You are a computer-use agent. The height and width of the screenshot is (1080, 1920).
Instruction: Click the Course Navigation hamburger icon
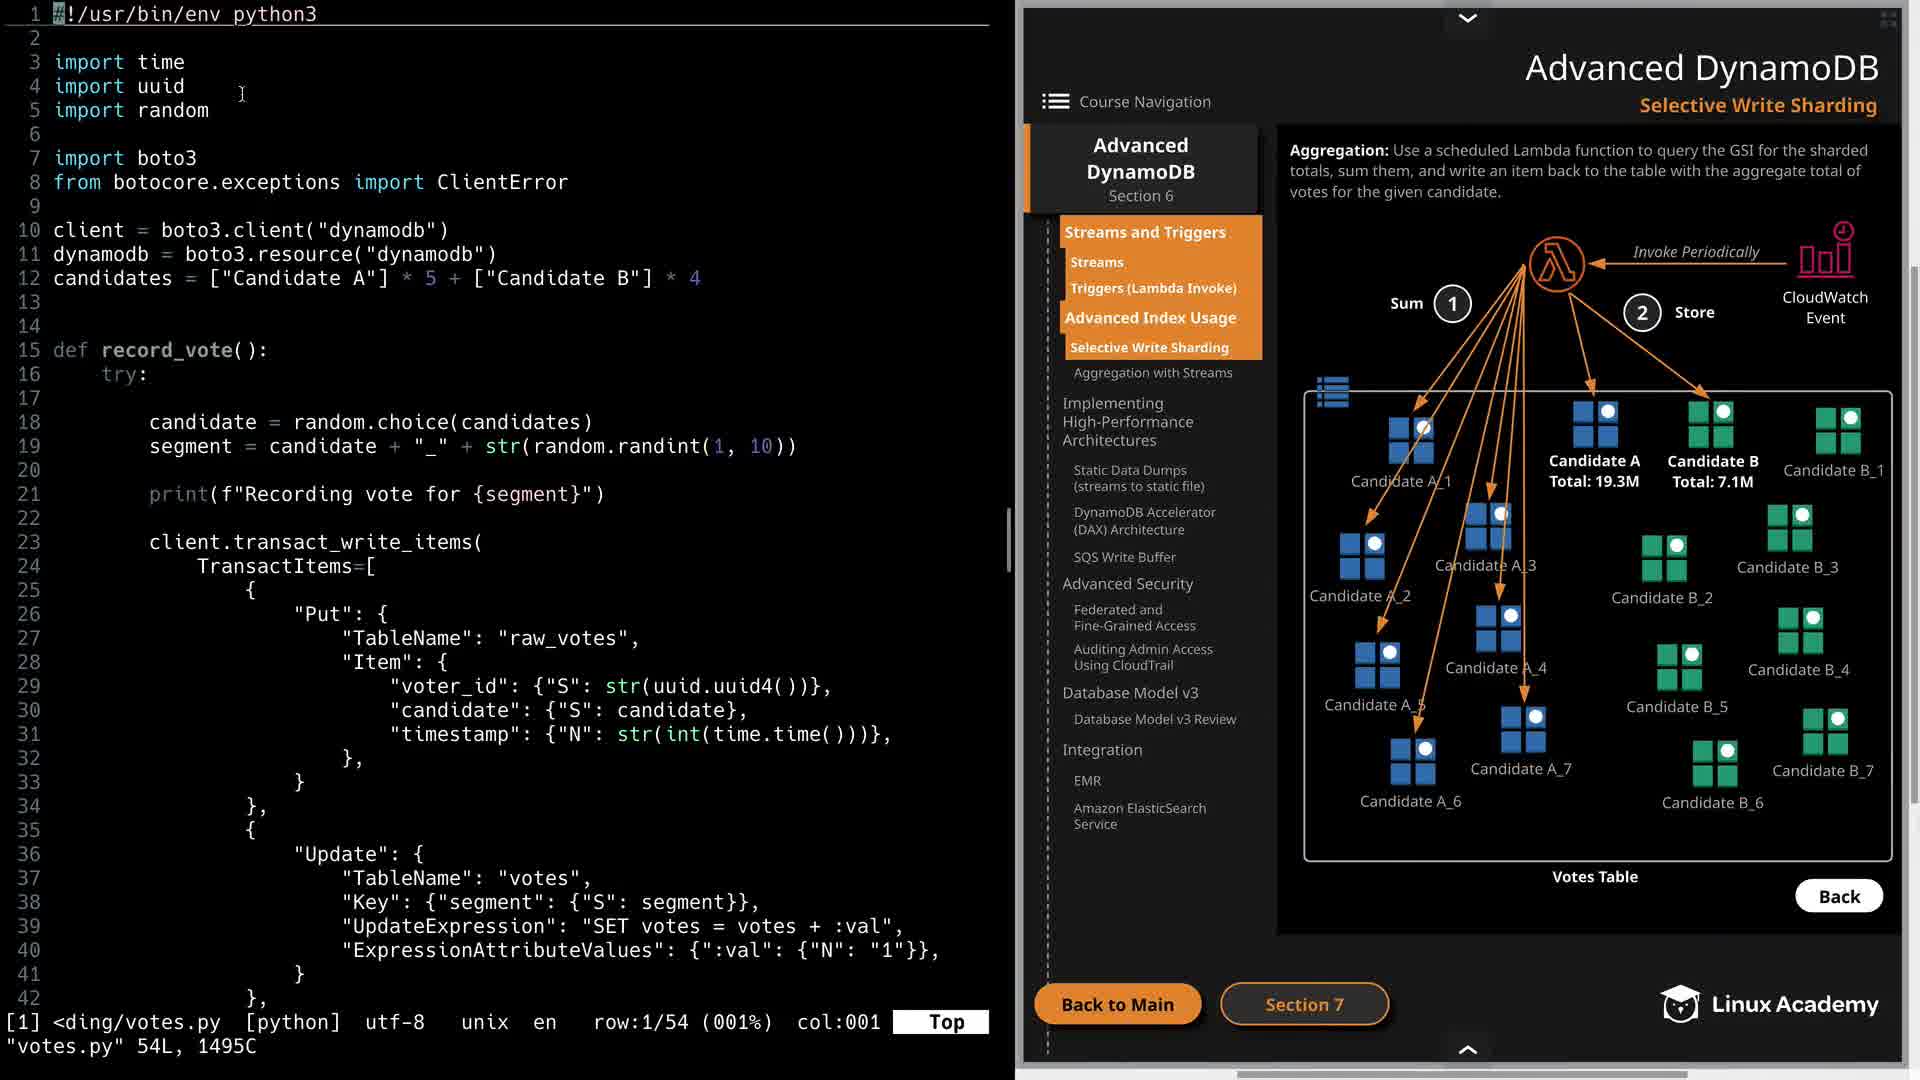click(x=1055, y=101)
